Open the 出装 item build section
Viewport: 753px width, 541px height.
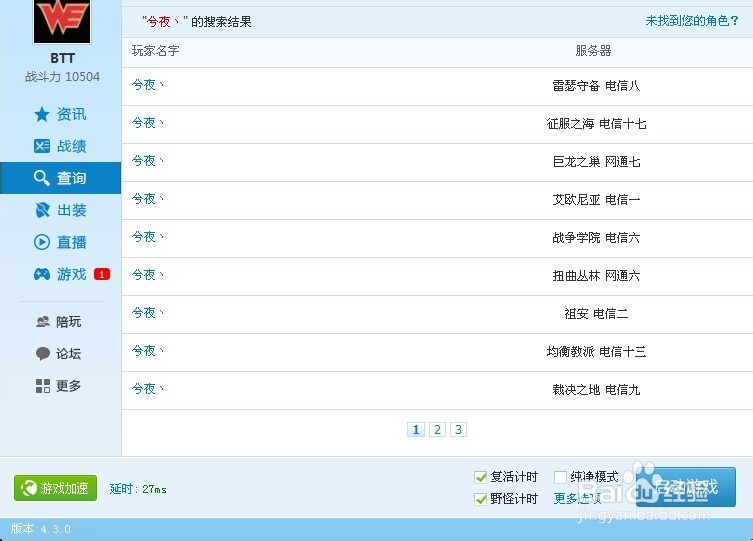click(x=71, y=210)
